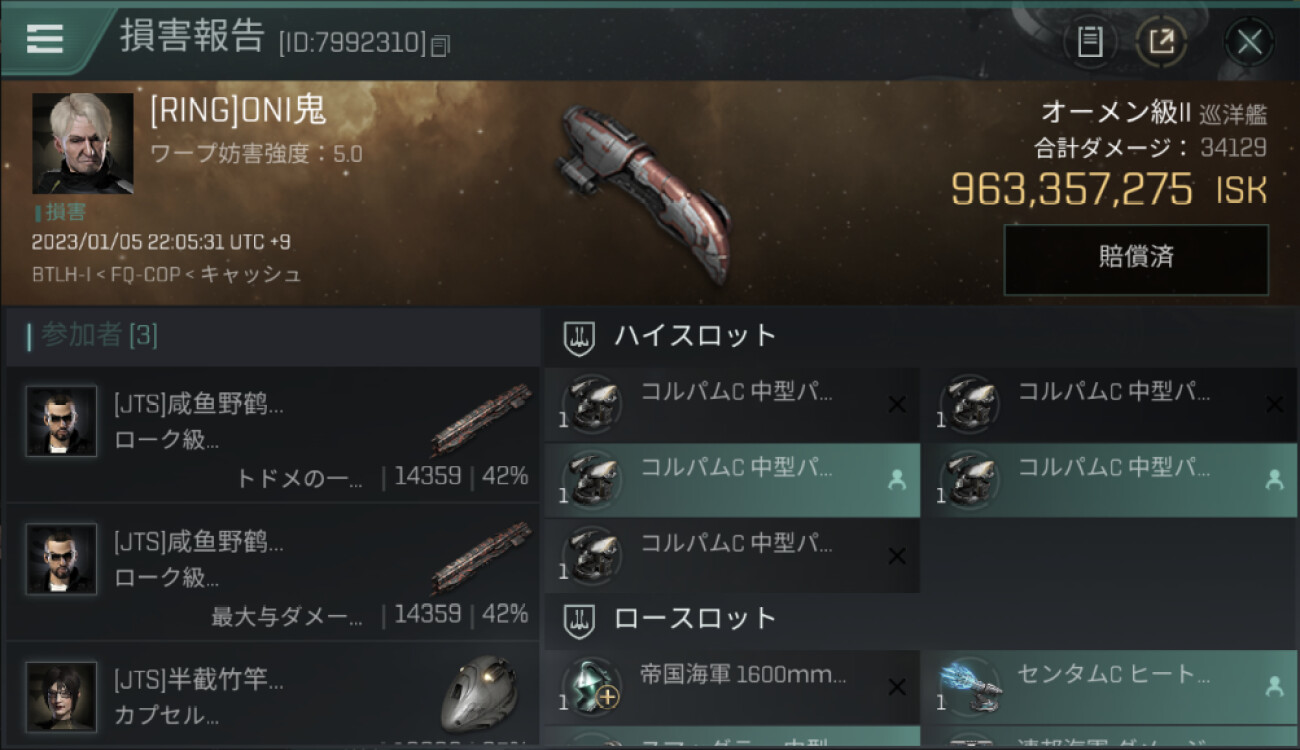Viewport: 1300px width, 750px height.
Task: Open the clipboard document icon
Action: pos(1090,42)
